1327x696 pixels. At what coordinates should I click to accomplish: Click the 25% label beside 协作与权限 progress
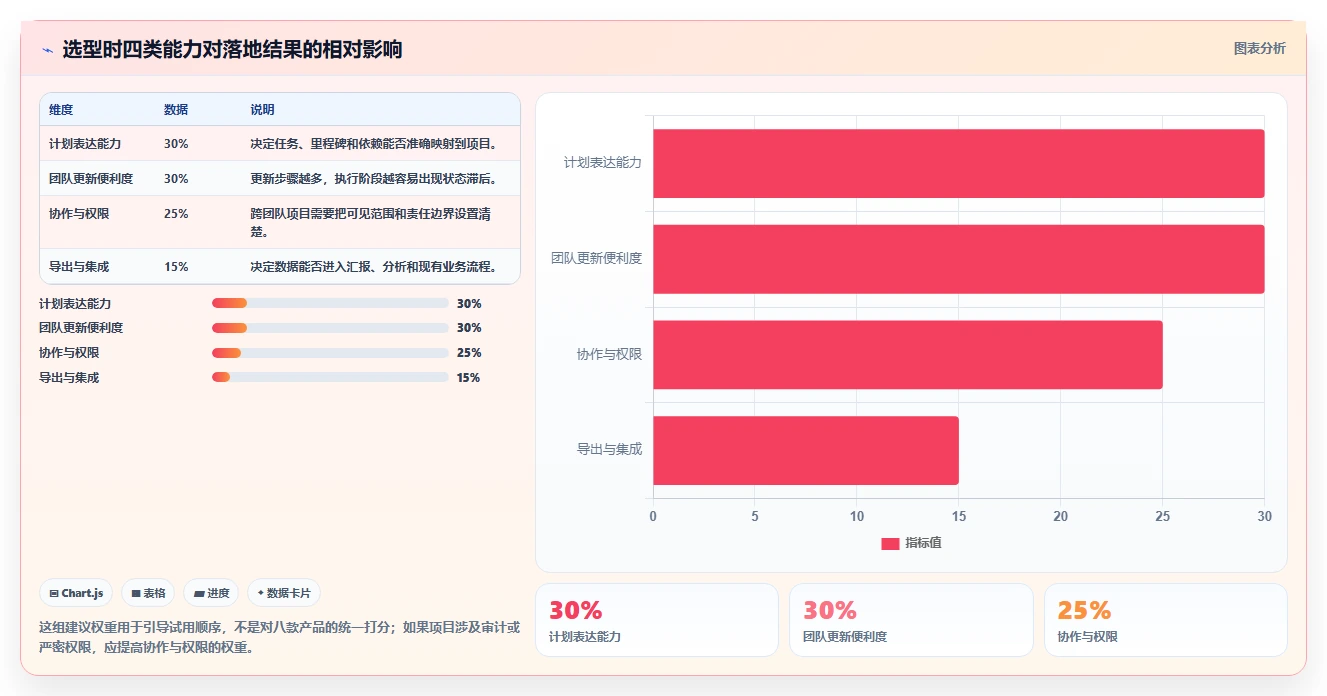(x=468, y=353)
